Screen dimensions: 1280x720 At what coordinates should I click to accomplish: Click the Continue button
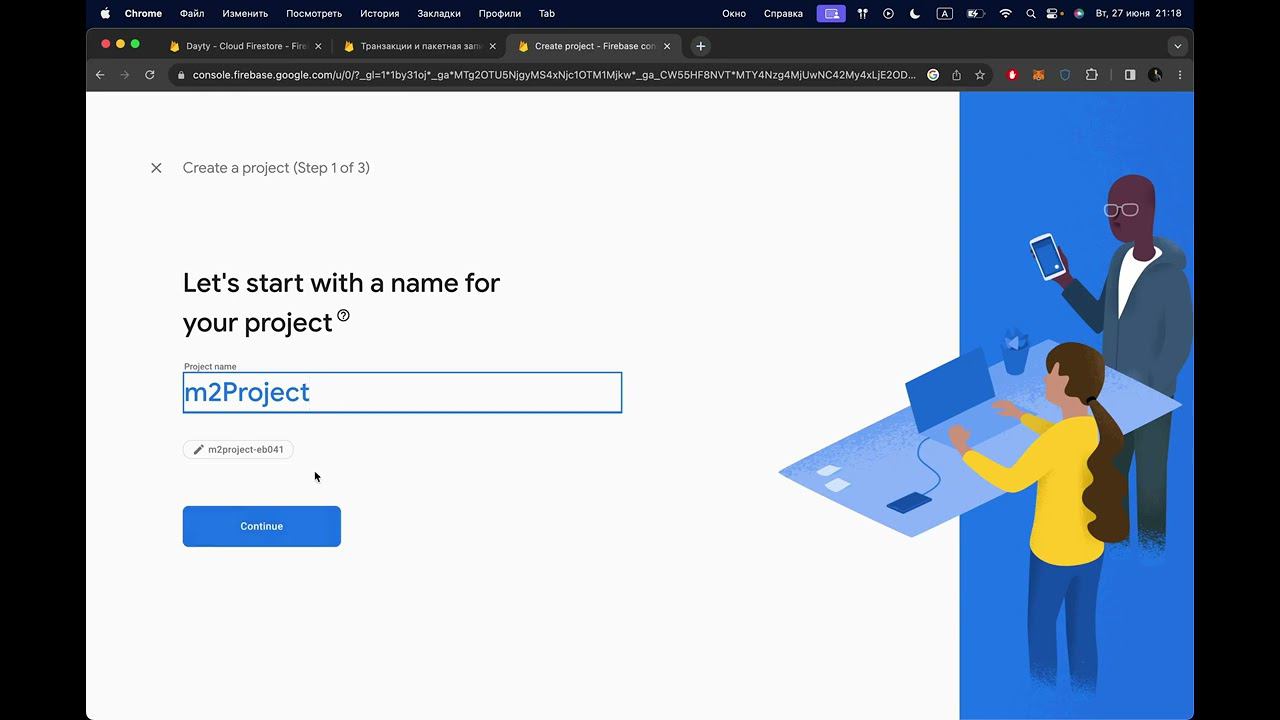(x=262, y=526)
